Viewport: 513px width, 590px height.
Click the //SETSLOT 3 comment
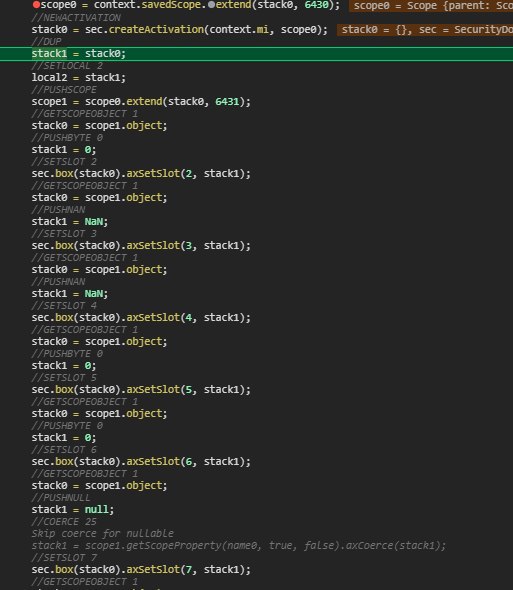[64, 234]
